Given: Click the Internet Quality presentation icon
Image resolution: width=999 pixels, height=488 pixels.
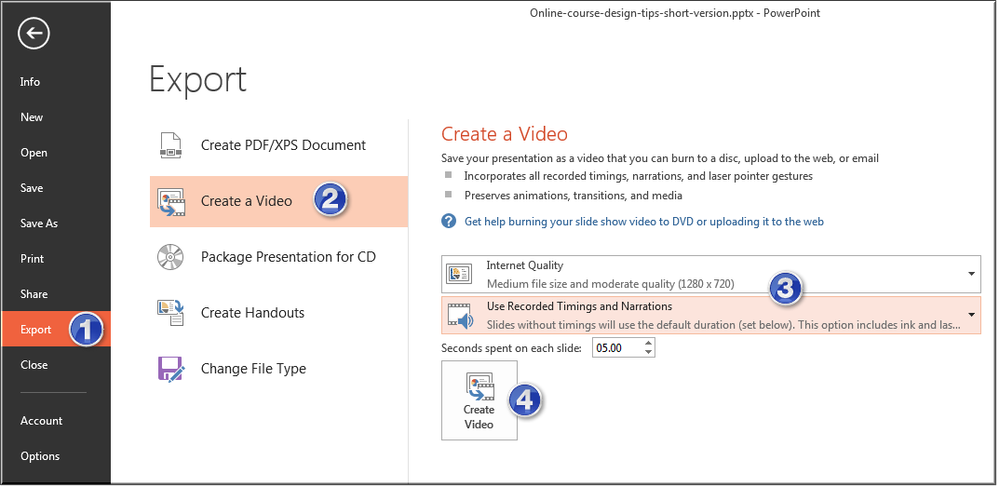Looking at the screenshot, I should (460, 275).
